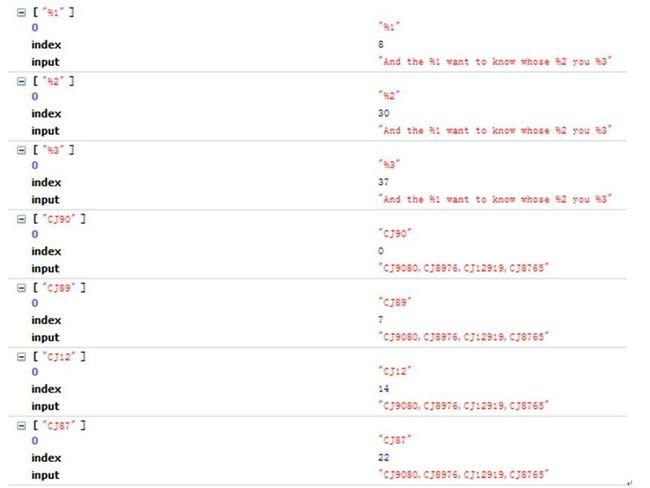650x488 pixels.
Task: Collapse the ["%1"] match entry
Action: point(21,13)
